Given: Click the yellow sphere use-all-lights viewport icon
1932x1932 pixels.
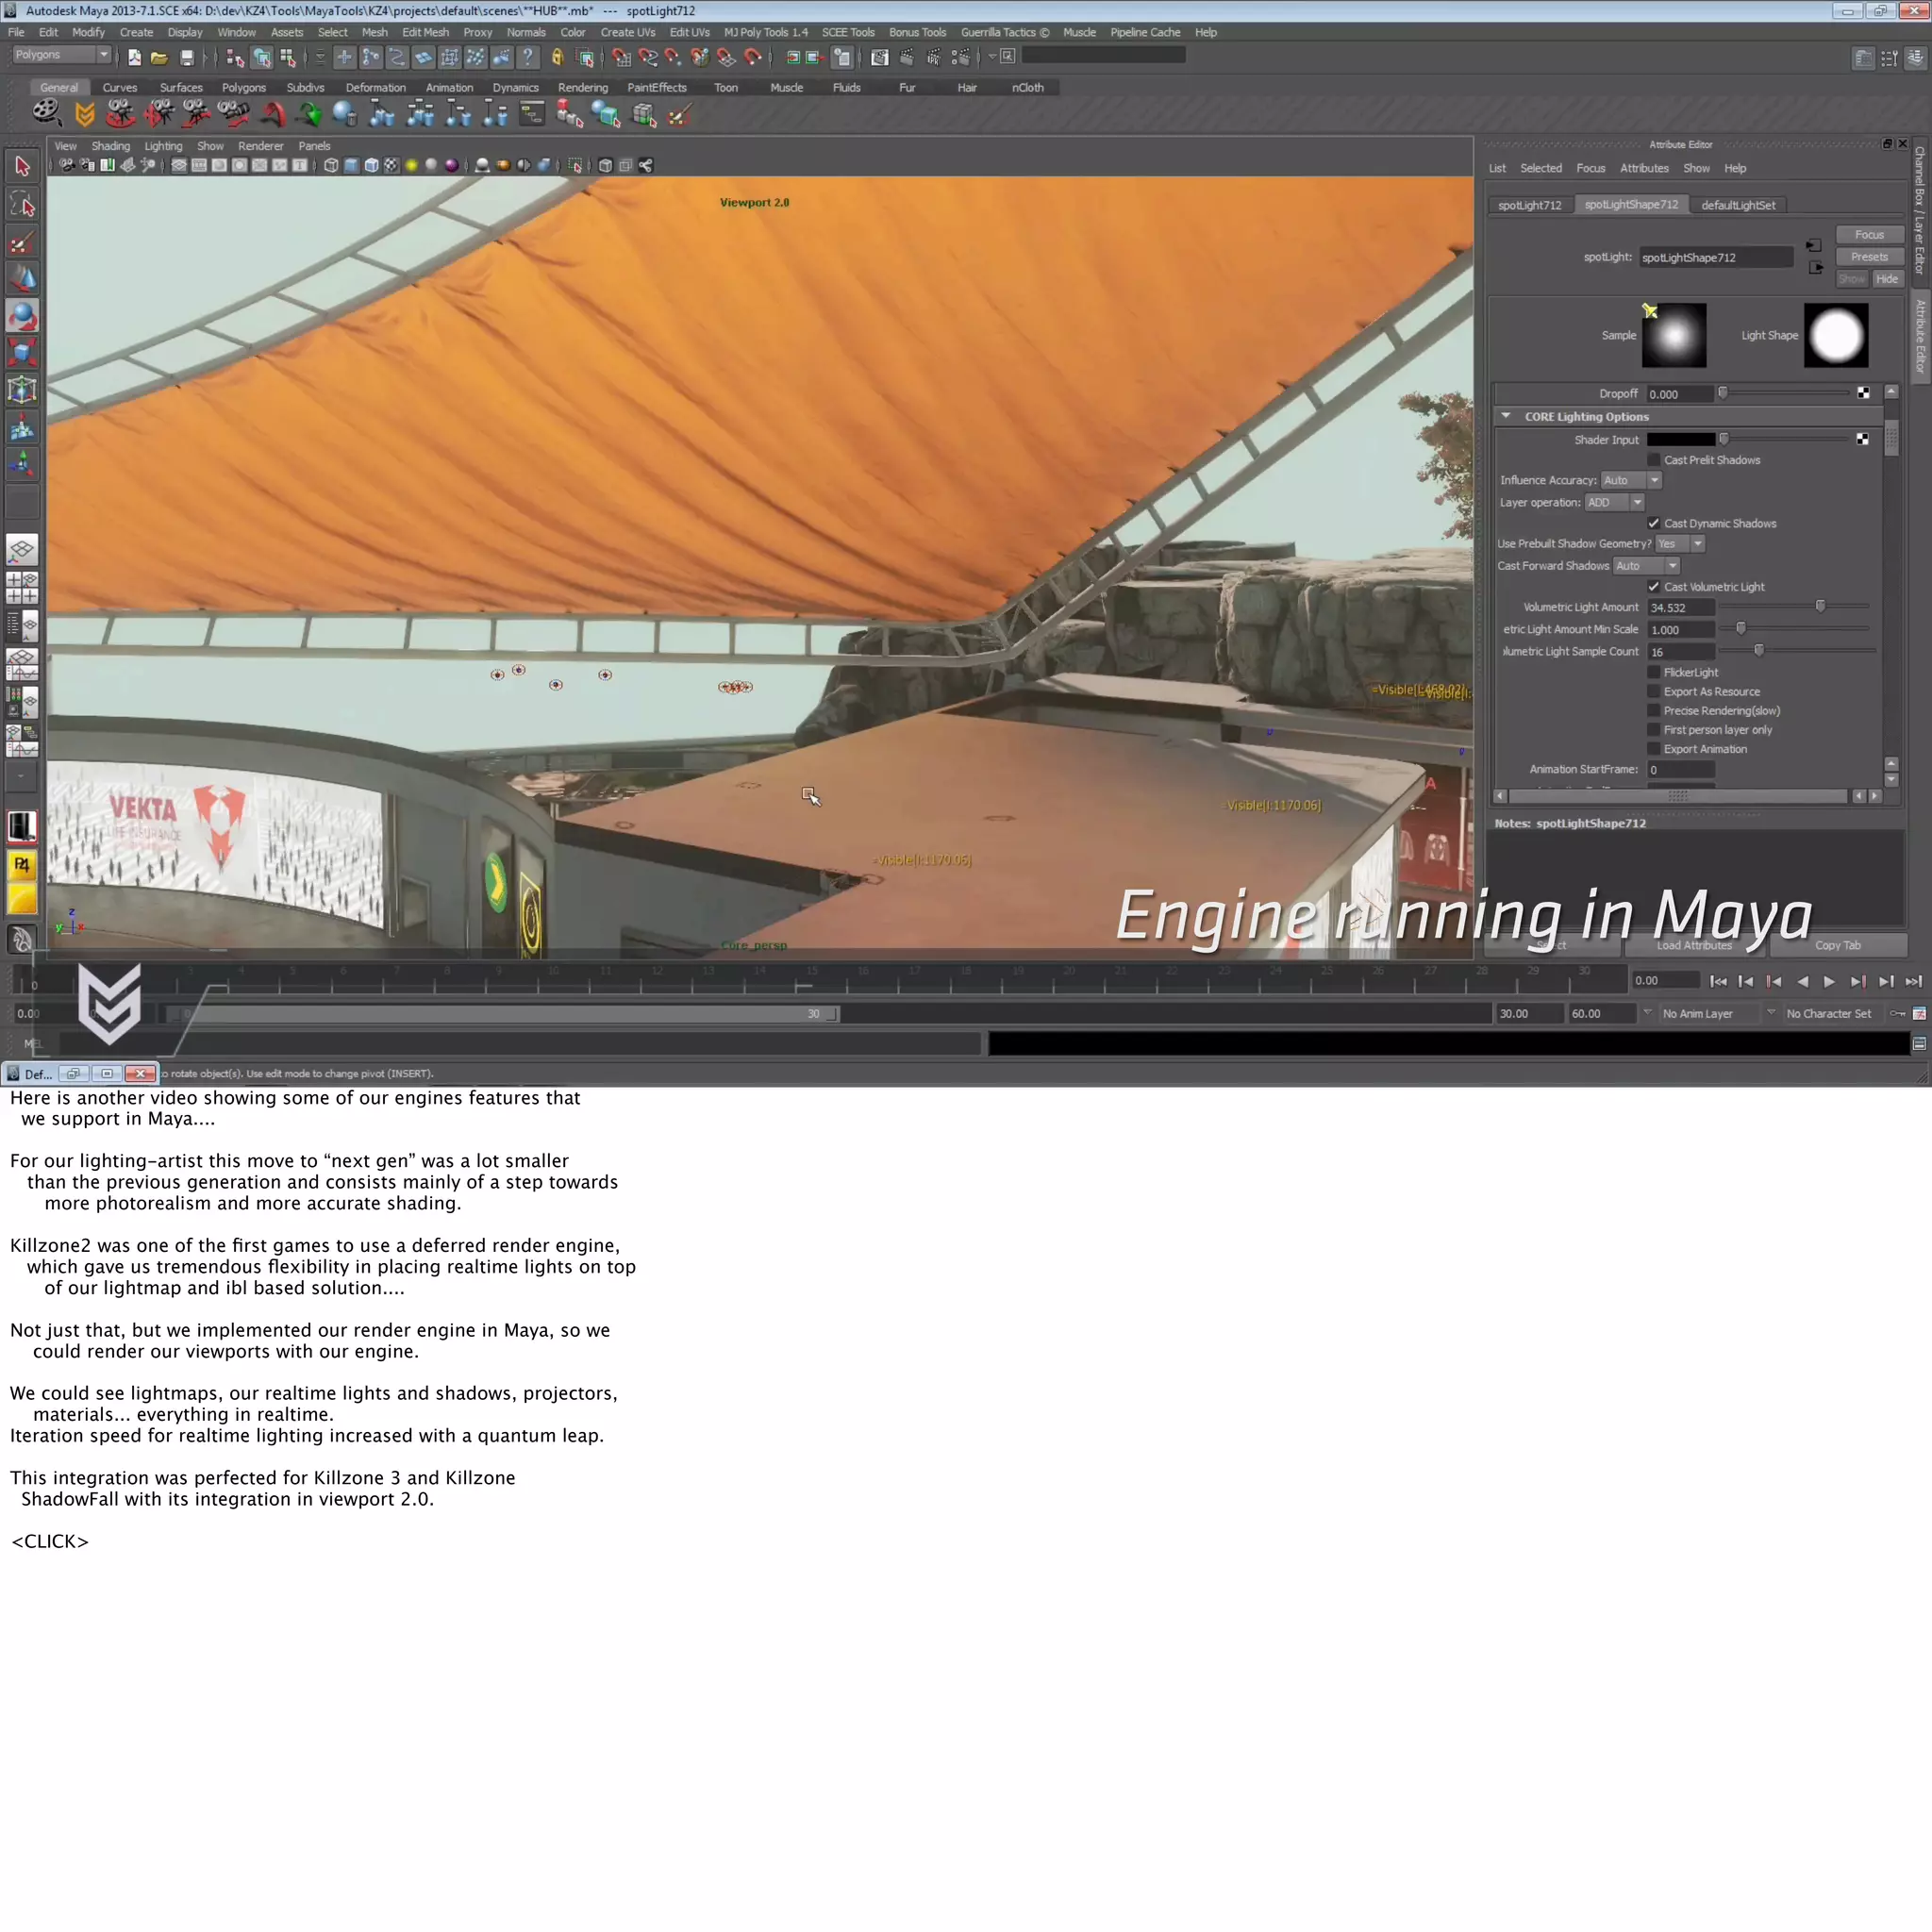Looking at the screenshot, I should (x=411, y=166).
